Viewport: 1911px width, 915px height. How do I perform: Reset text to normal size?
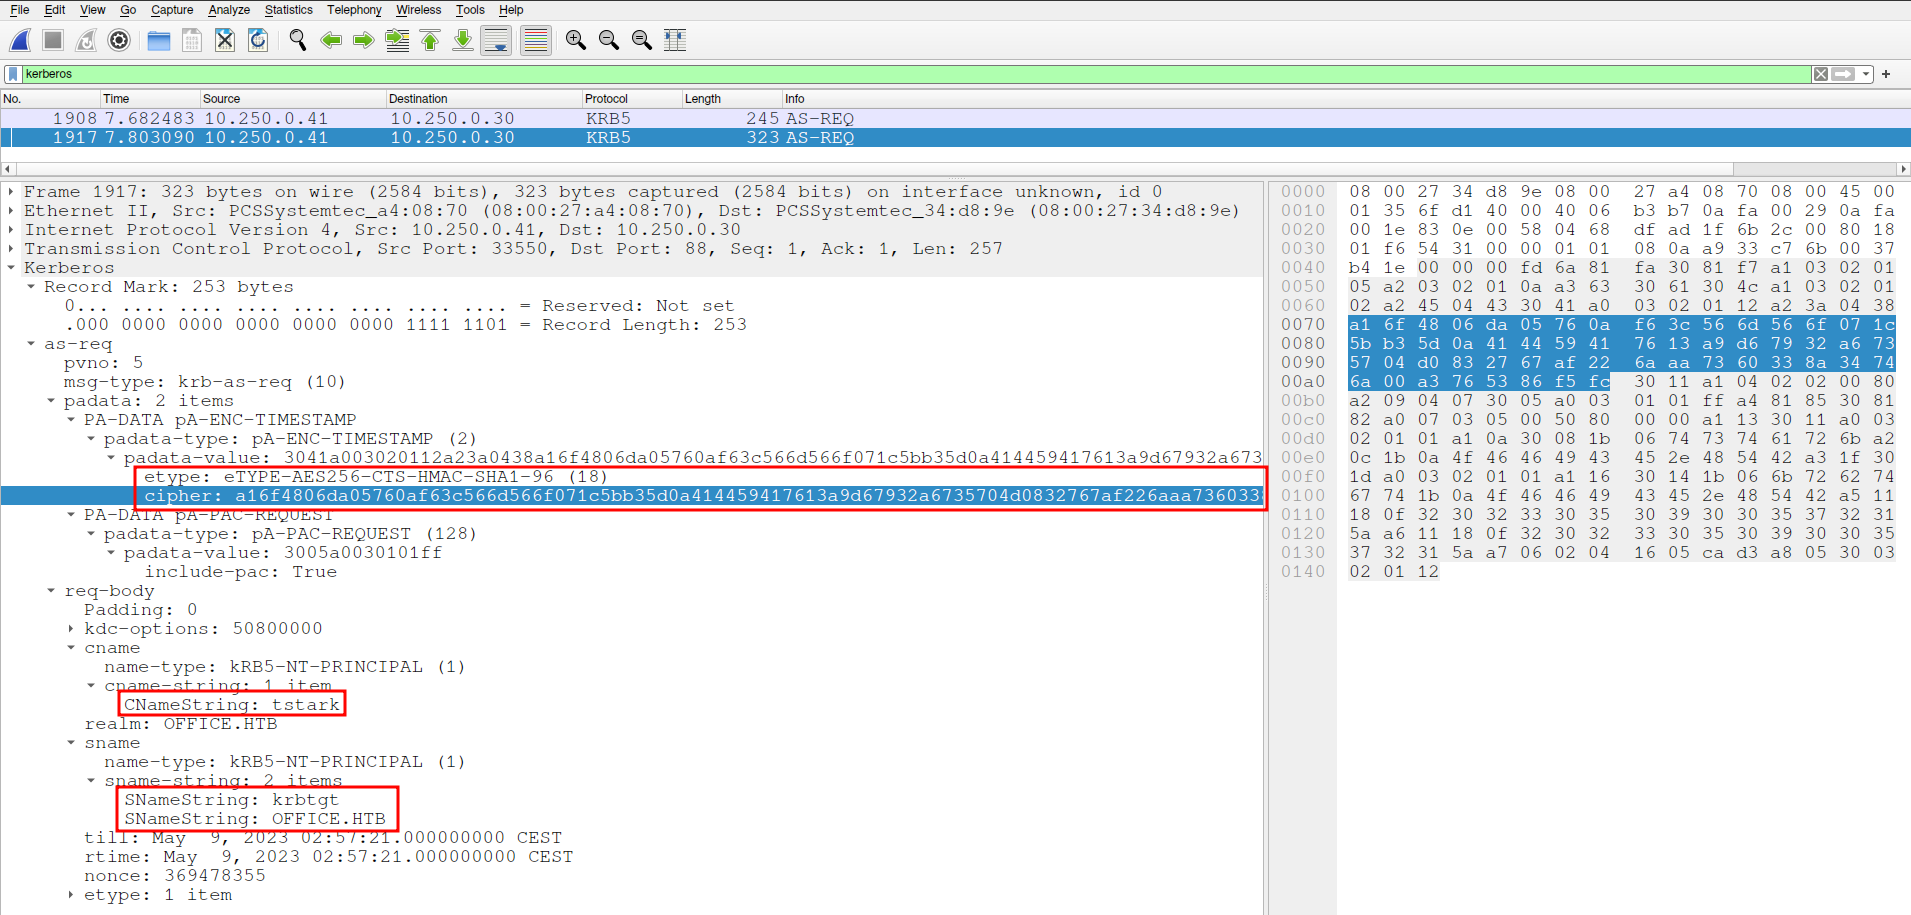(x=642, y=40)
